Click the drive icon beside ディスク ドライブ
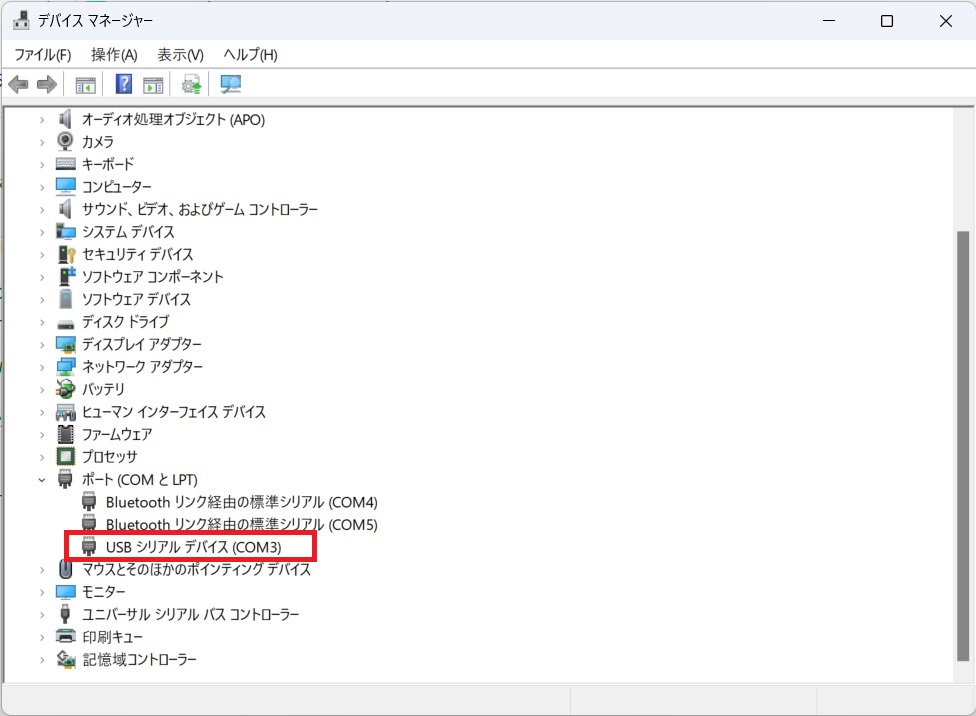 65,324
